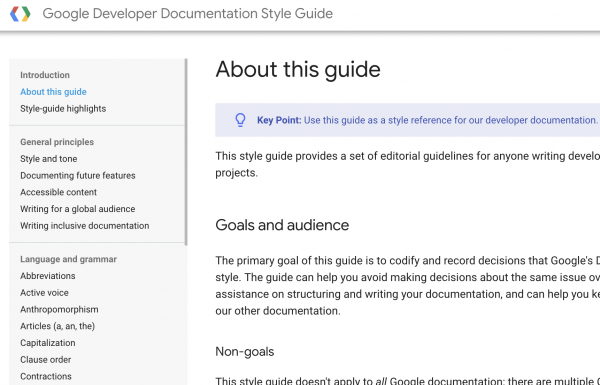The height and width of the screenshot is (385, 600).
Task: Open Clause order sidebar entry
Action: pos(46,360)
